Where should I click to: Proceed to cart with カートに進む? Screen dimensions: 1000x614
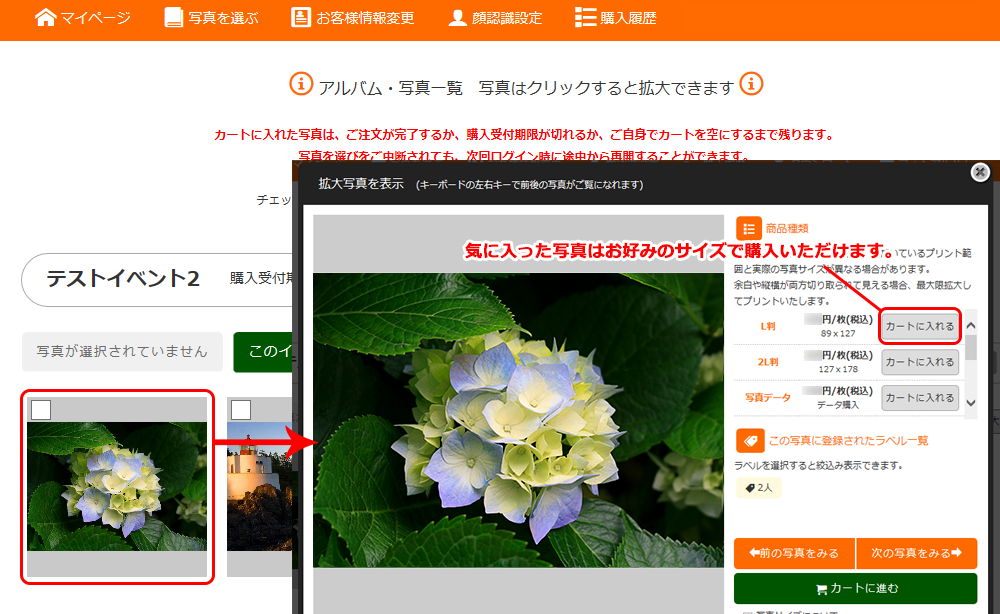tap(855, 589)
